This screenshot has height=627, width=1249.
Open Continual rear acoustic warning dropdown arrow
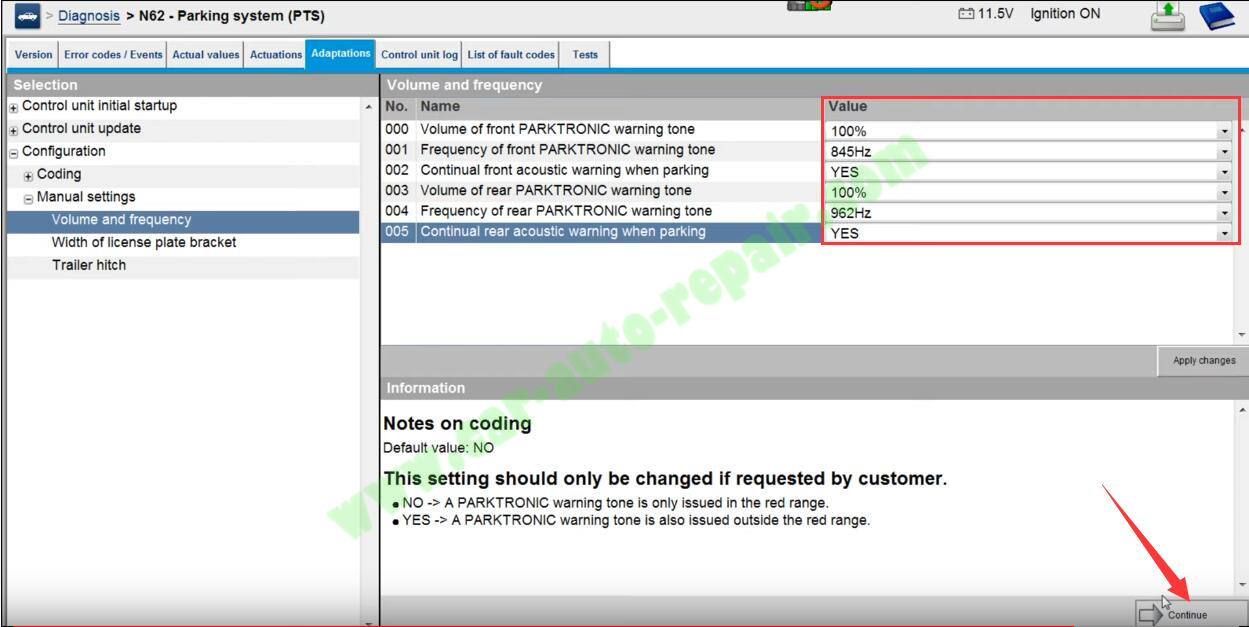[x=1224, y=233]
